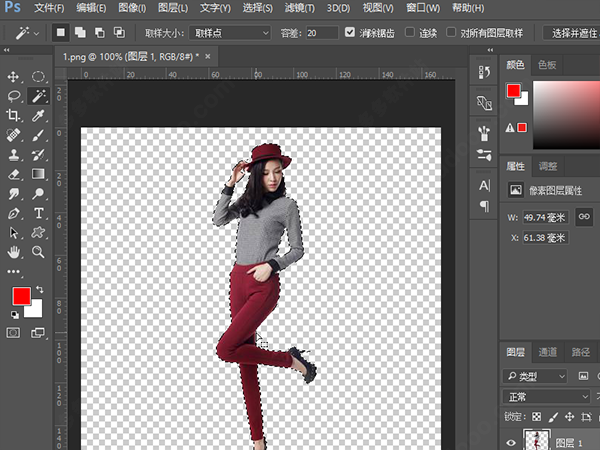The width and height of the screenshot is (600, 450).
Task: Close the 1.png document tab
Action: [208, 57]
